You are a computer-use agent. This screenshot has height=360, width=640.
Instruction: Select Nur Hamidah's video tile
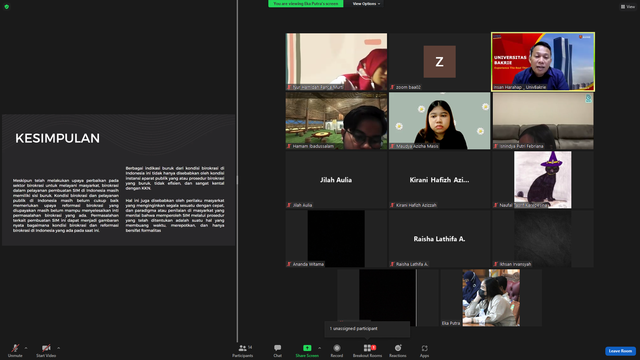coord(336,62)
